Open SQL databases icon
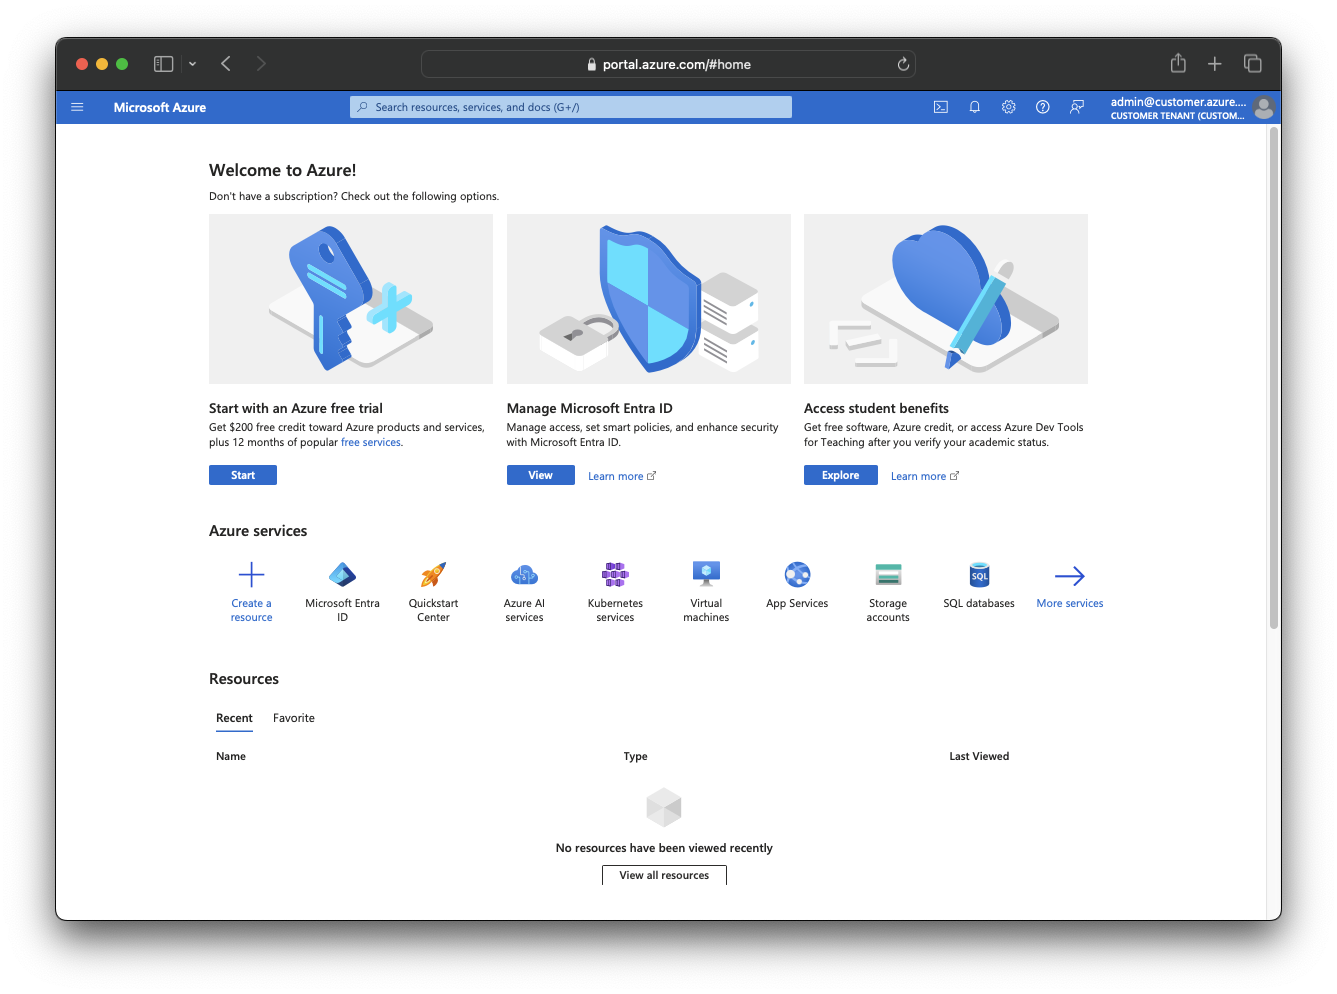The width and height of the screenshot is (1337, 994). pos(979,574)
